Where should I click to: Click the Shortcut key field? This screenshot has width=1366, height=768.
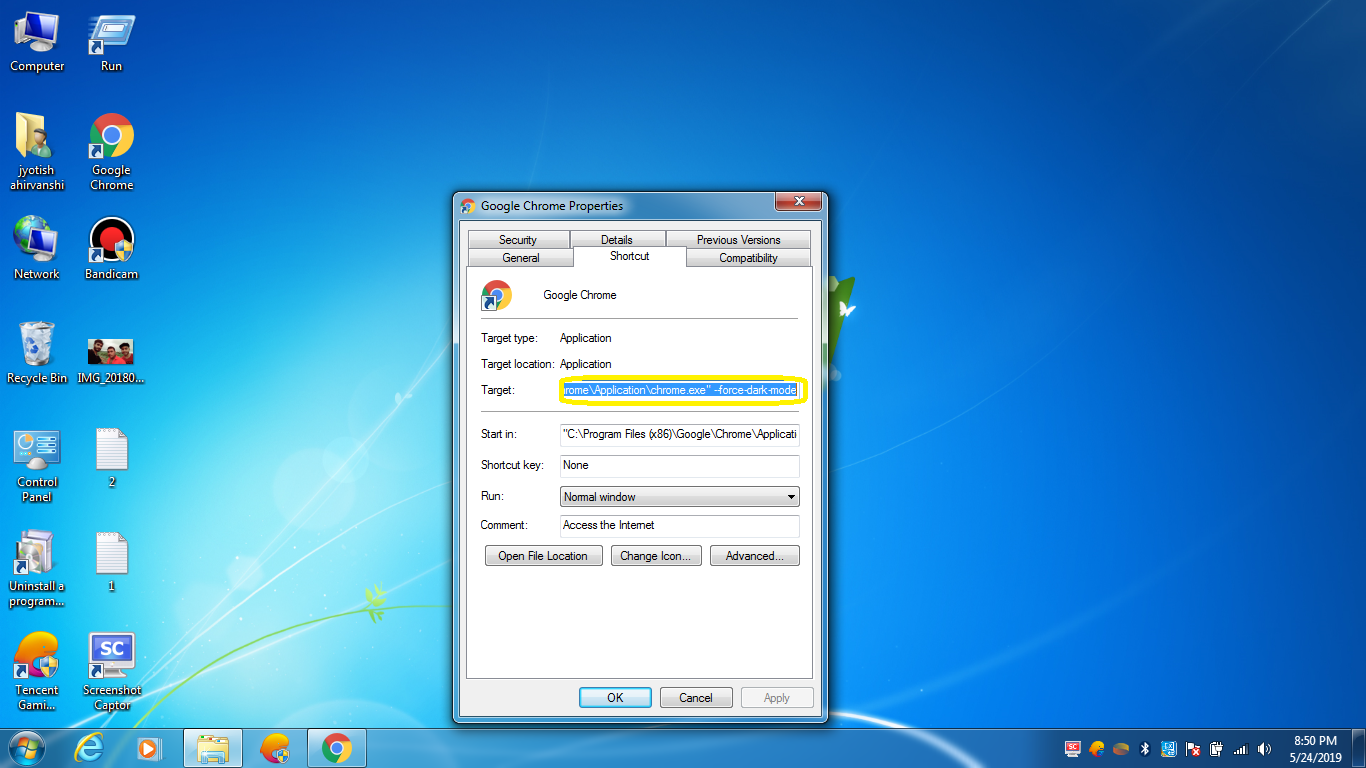[680, 465]
